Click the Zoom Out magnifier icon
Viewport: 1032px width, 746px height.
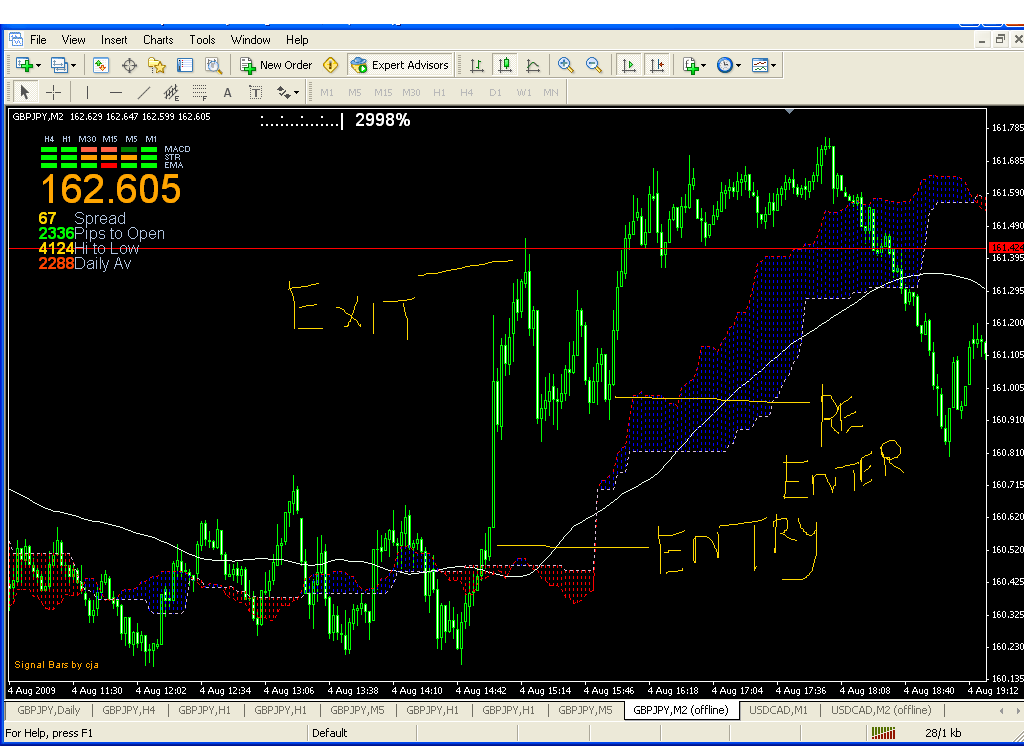tap(594, 65)
